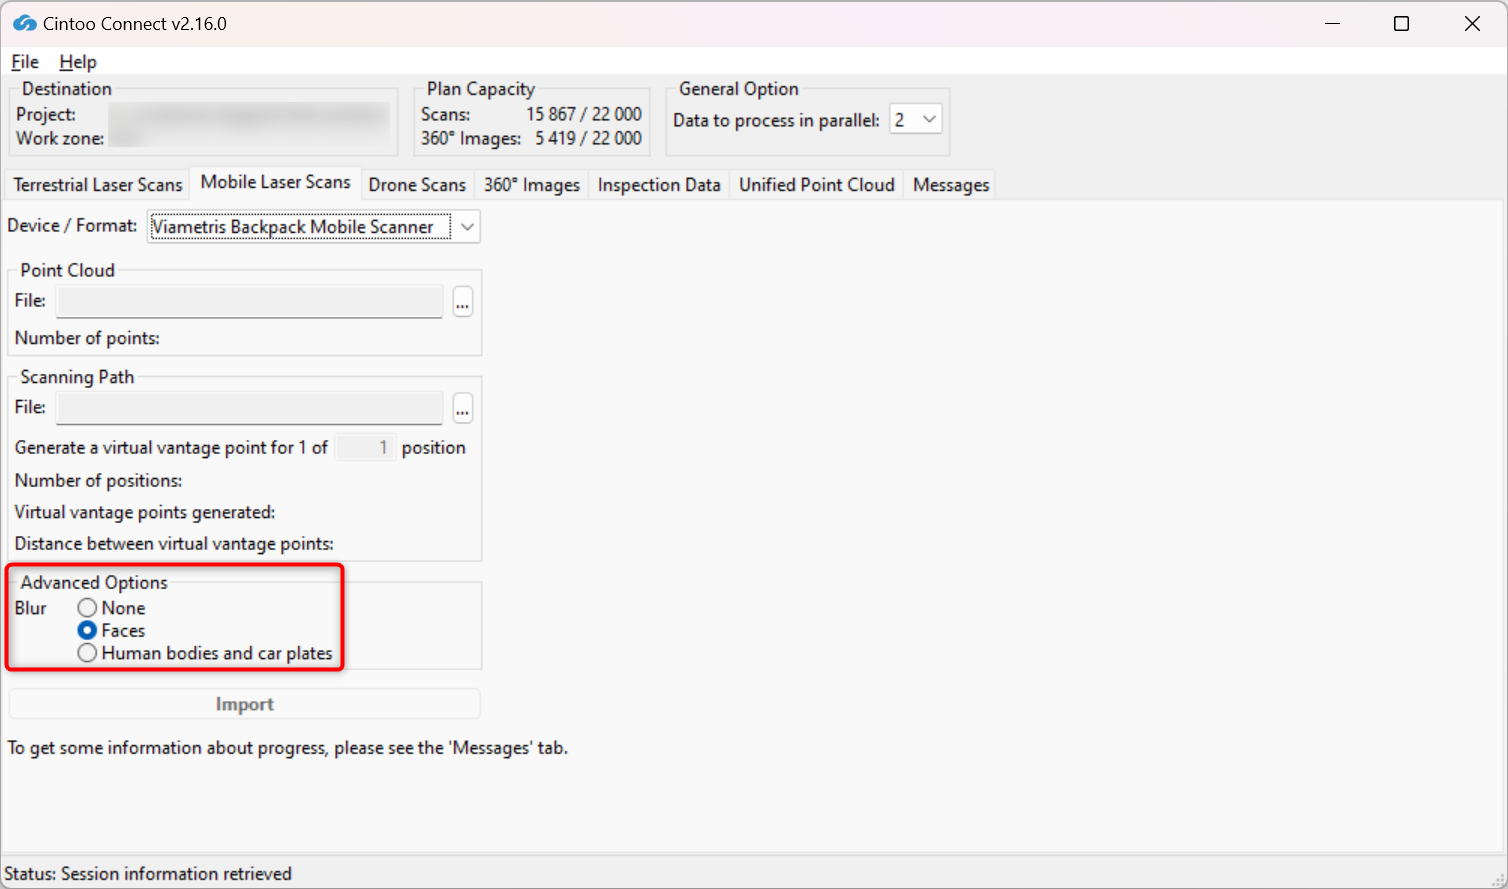Click the Point Cloud file path field
This screenshot has height=889, width=1508.
point(250,302)
